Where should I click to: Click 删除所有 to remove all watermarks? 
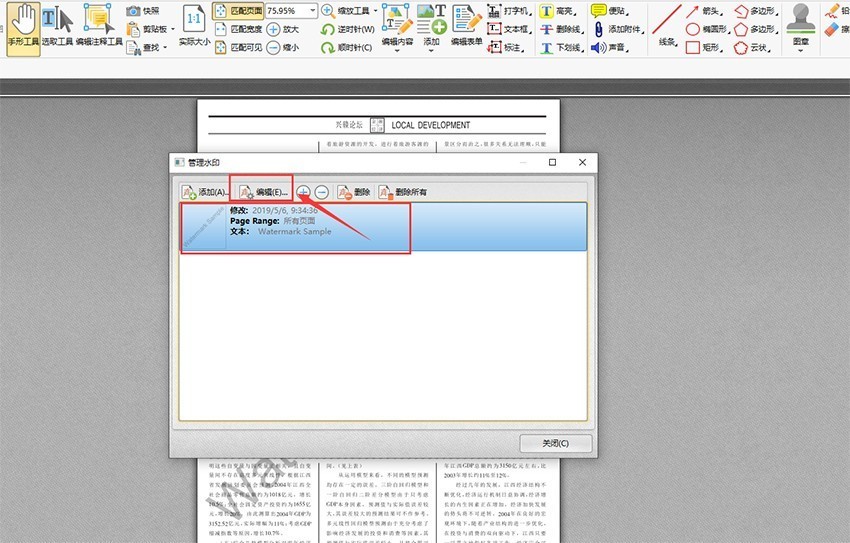pyautogui.click(x=402, y=192)
